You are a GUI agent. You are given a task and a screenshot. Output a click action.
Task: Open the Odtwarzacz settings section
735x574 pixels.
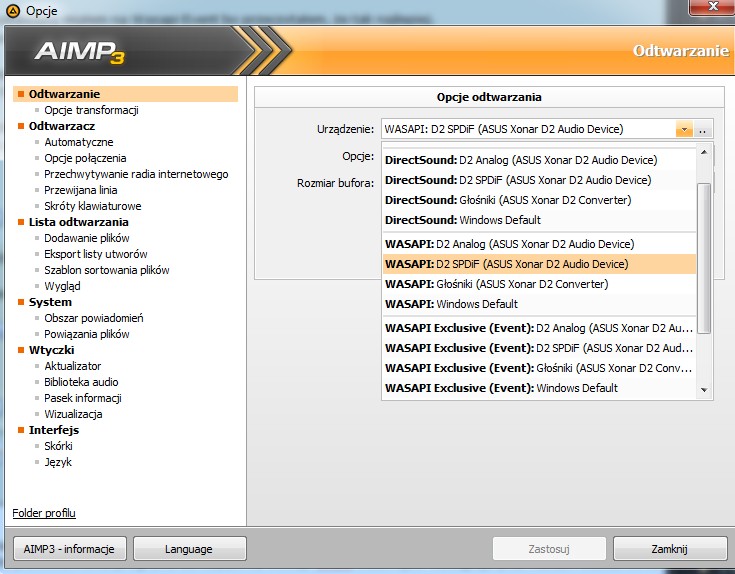(x=62, y=126)
